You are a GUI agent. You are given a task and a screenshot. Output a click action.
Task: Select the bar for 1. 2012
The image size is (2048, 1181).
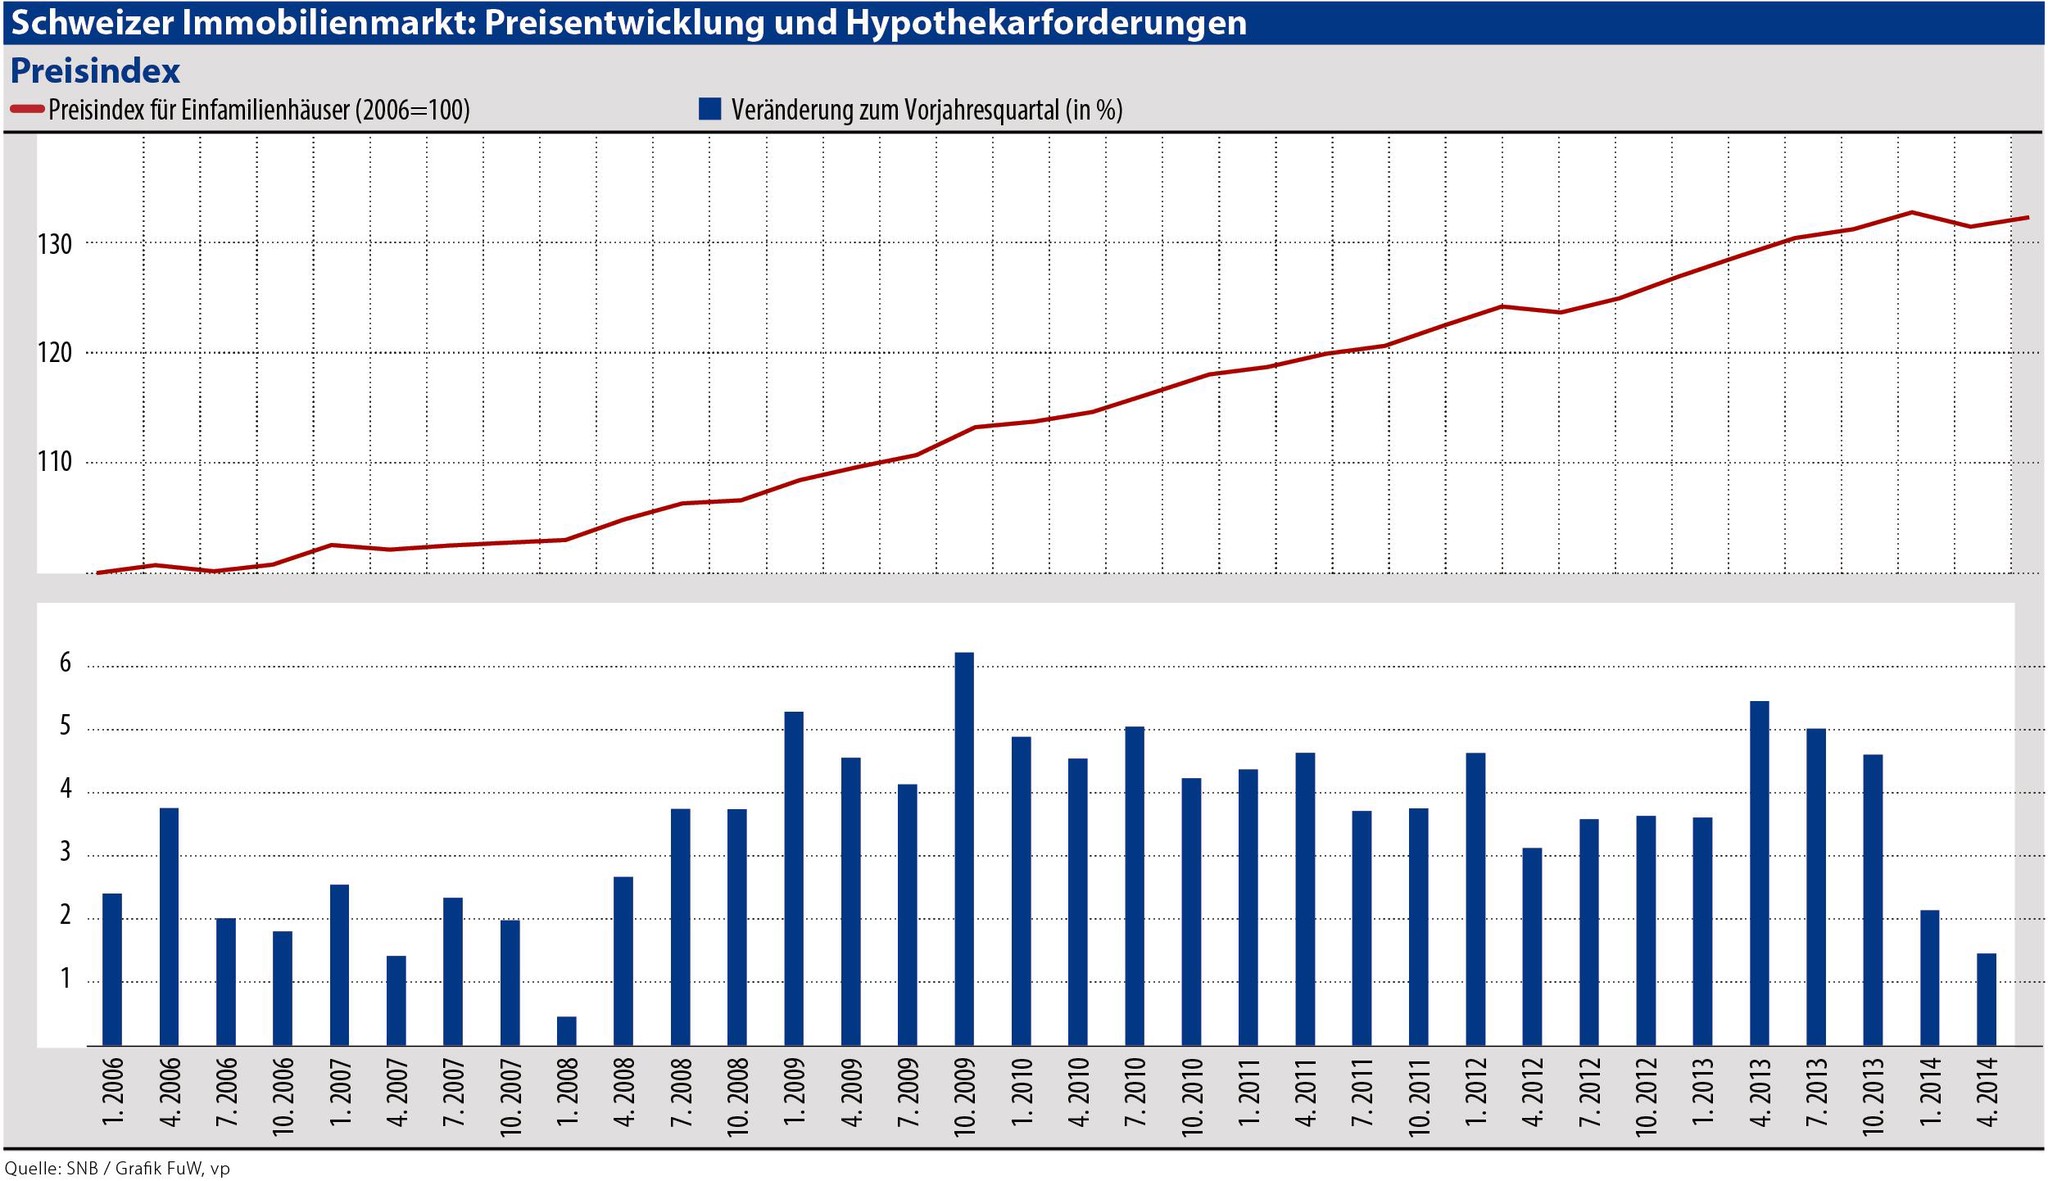pos(1475,899)
